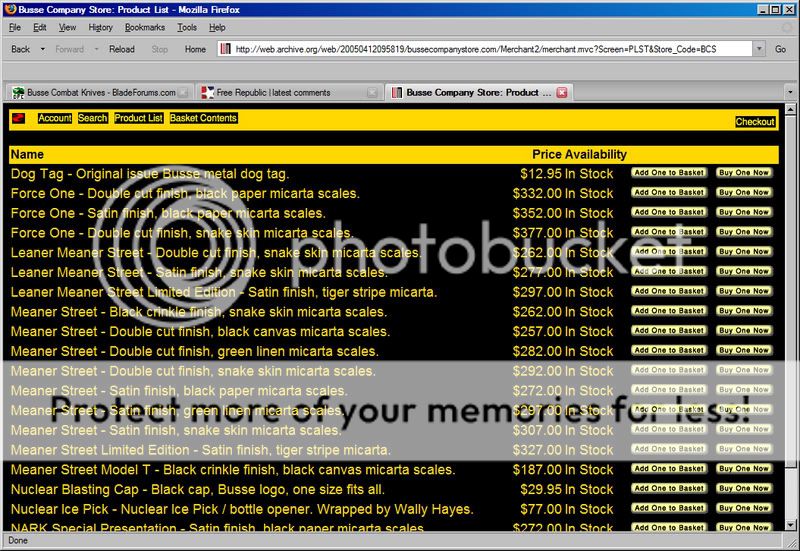
Task: Open the Basket Contents link
Action: click(203, 119)
